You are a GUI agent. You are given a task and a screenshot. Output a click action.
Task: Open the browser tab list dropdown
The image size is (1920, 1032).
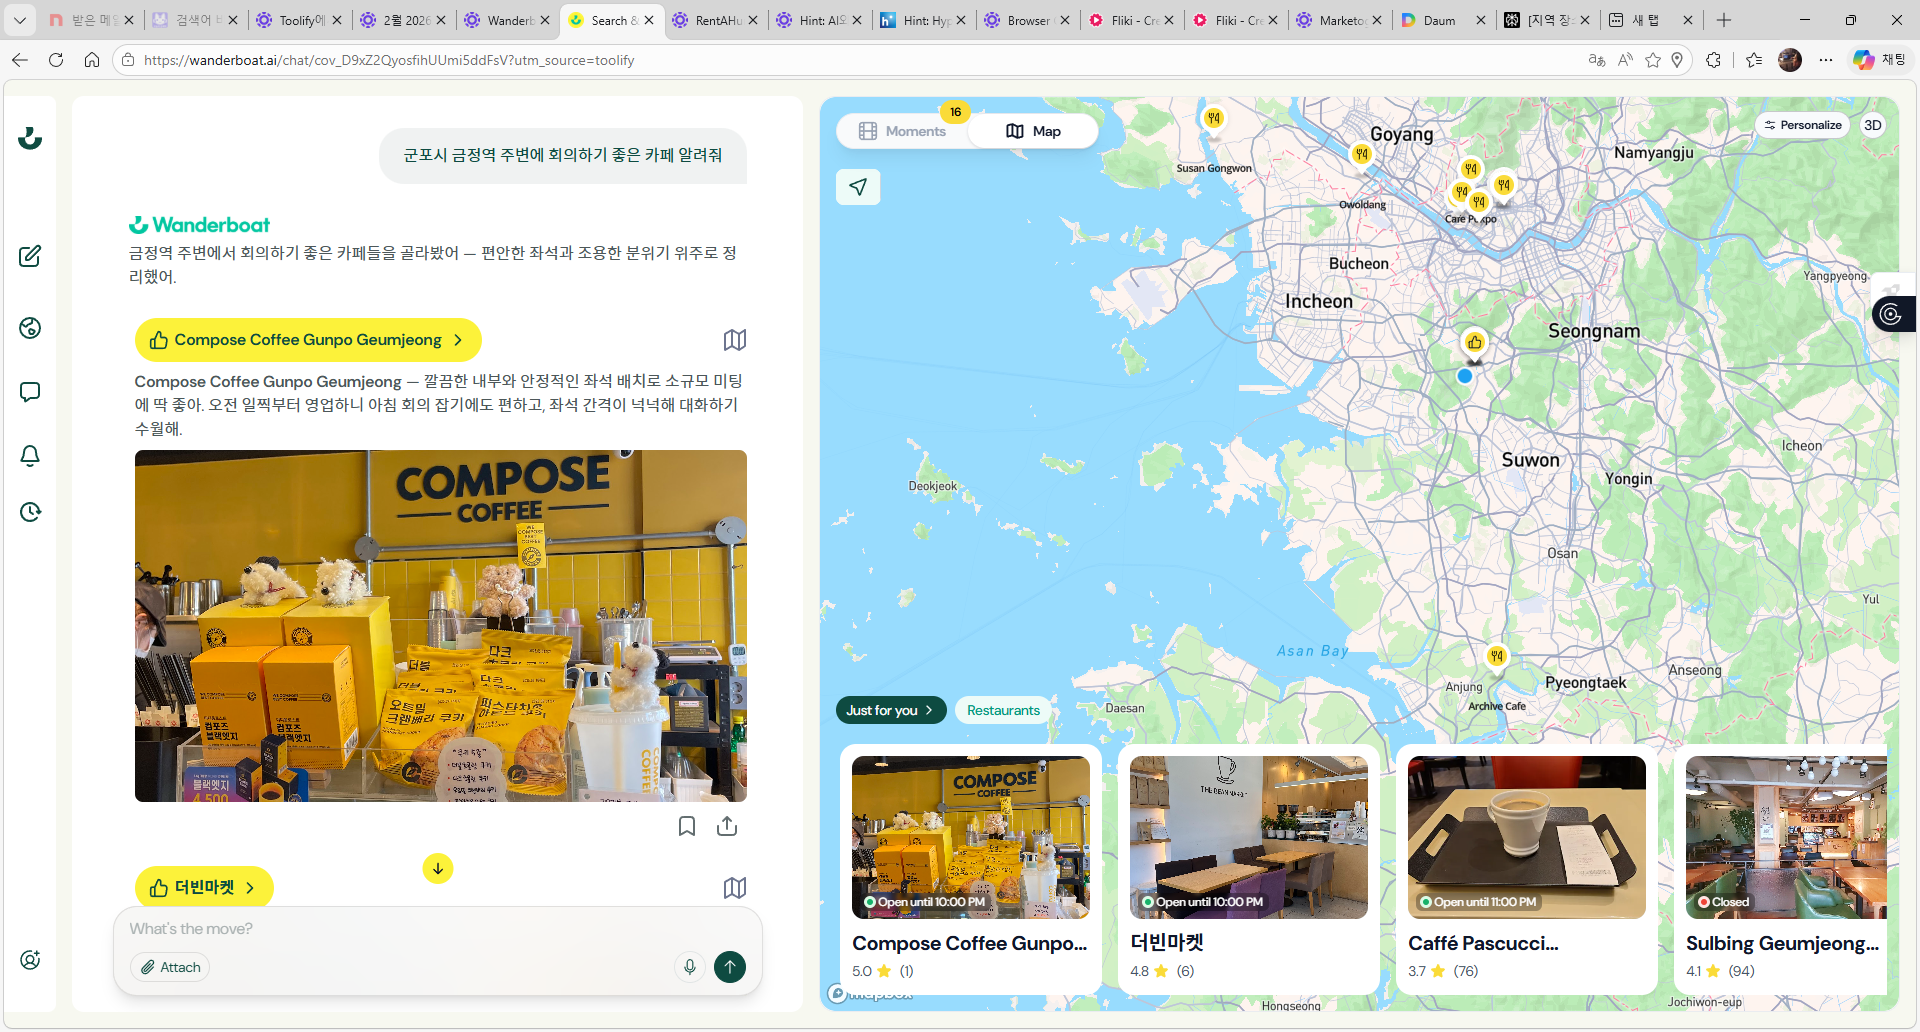click(20, 20)
